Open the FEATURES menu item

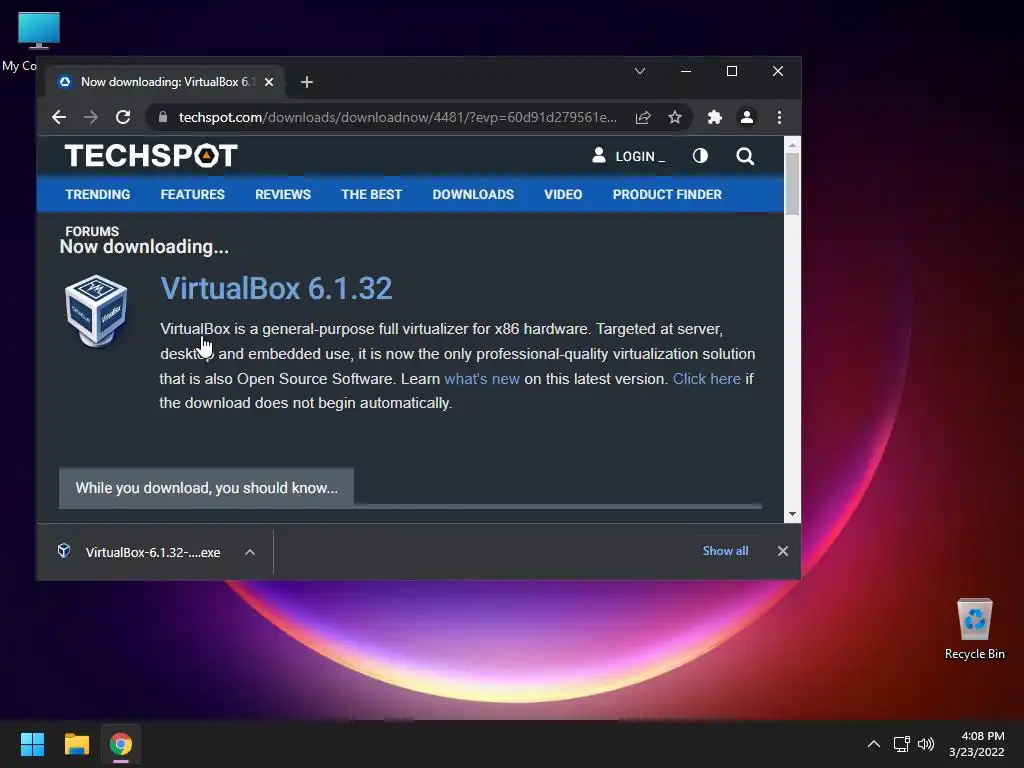point(193,195)
